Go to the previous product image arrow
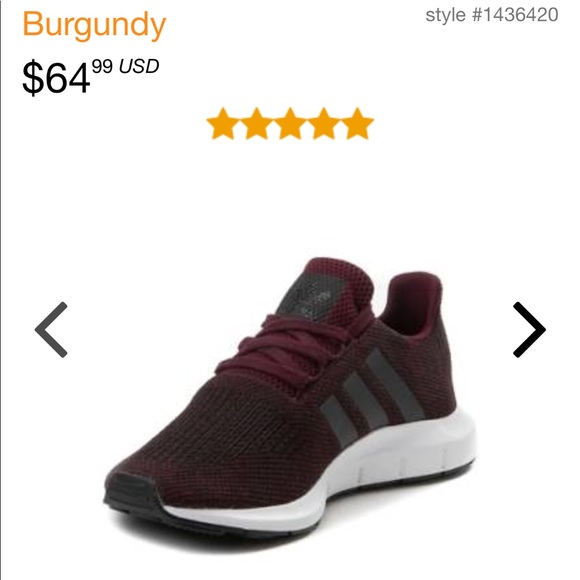This screenshot has width=580, height=580. click(x=51, y=330)
